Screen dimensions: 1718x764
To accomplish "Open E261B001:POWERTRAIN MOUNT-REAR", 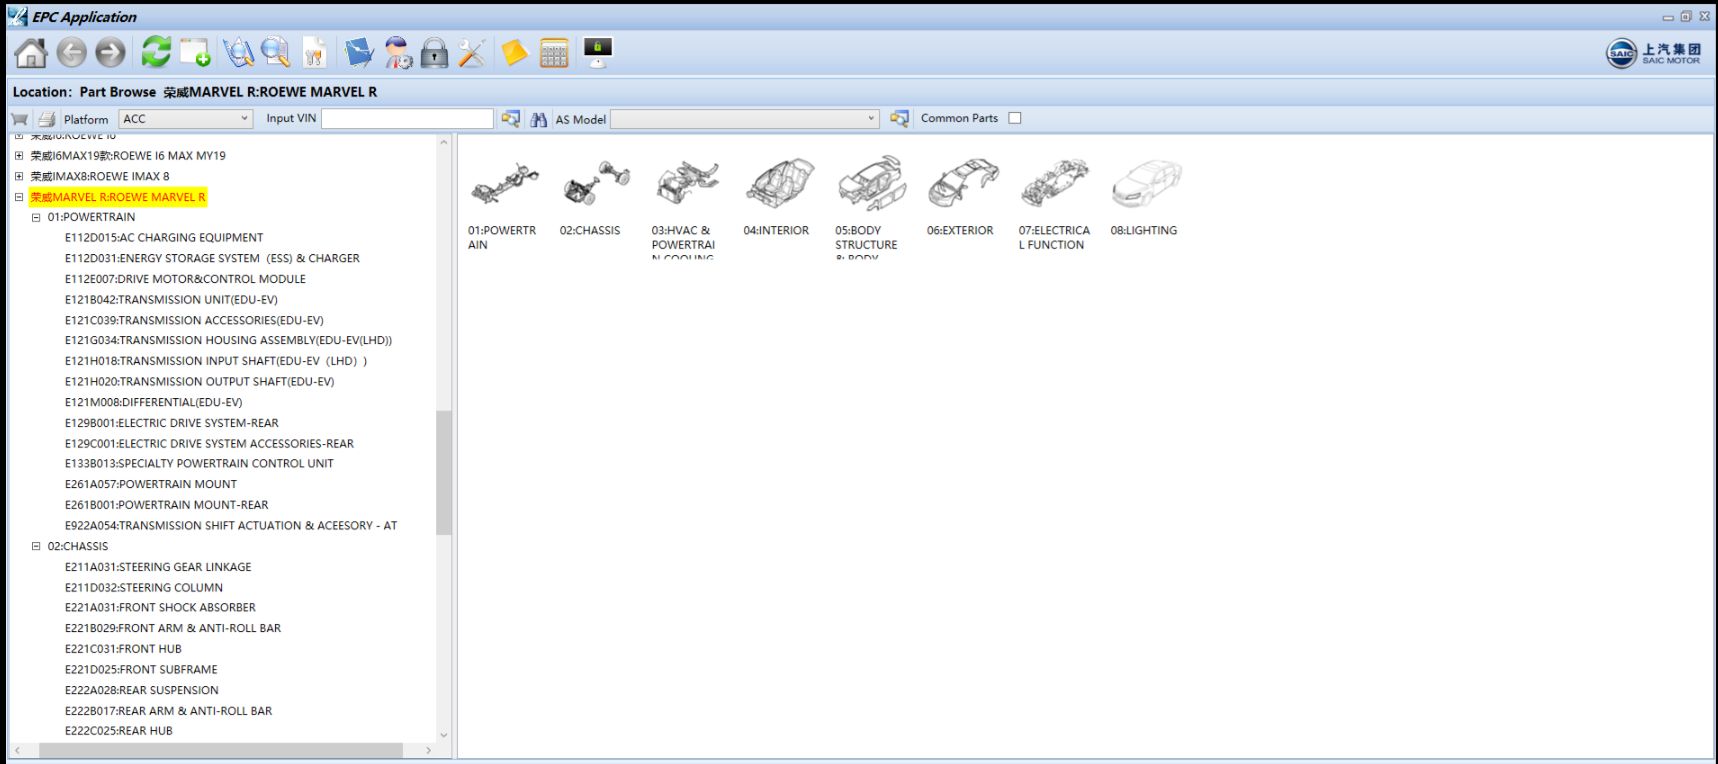I will (166, 505).
